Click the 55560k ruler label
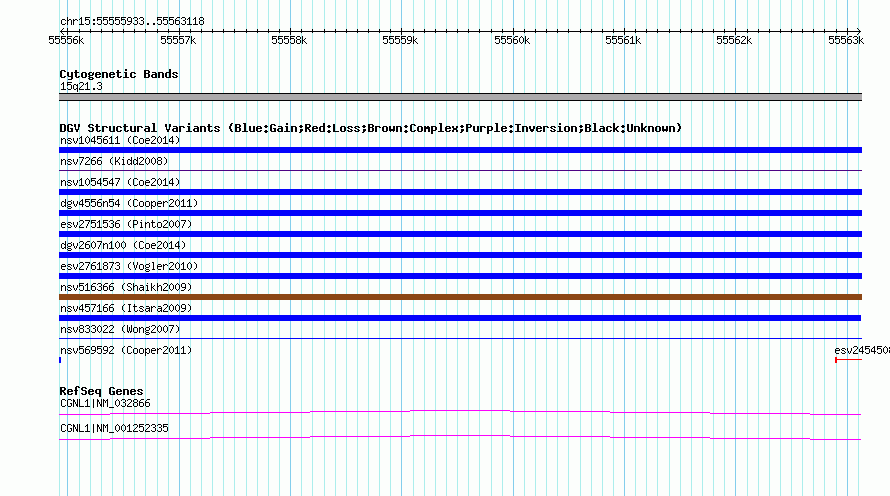Viewport: 890px width, 496px height. click(x=512, y=40)
